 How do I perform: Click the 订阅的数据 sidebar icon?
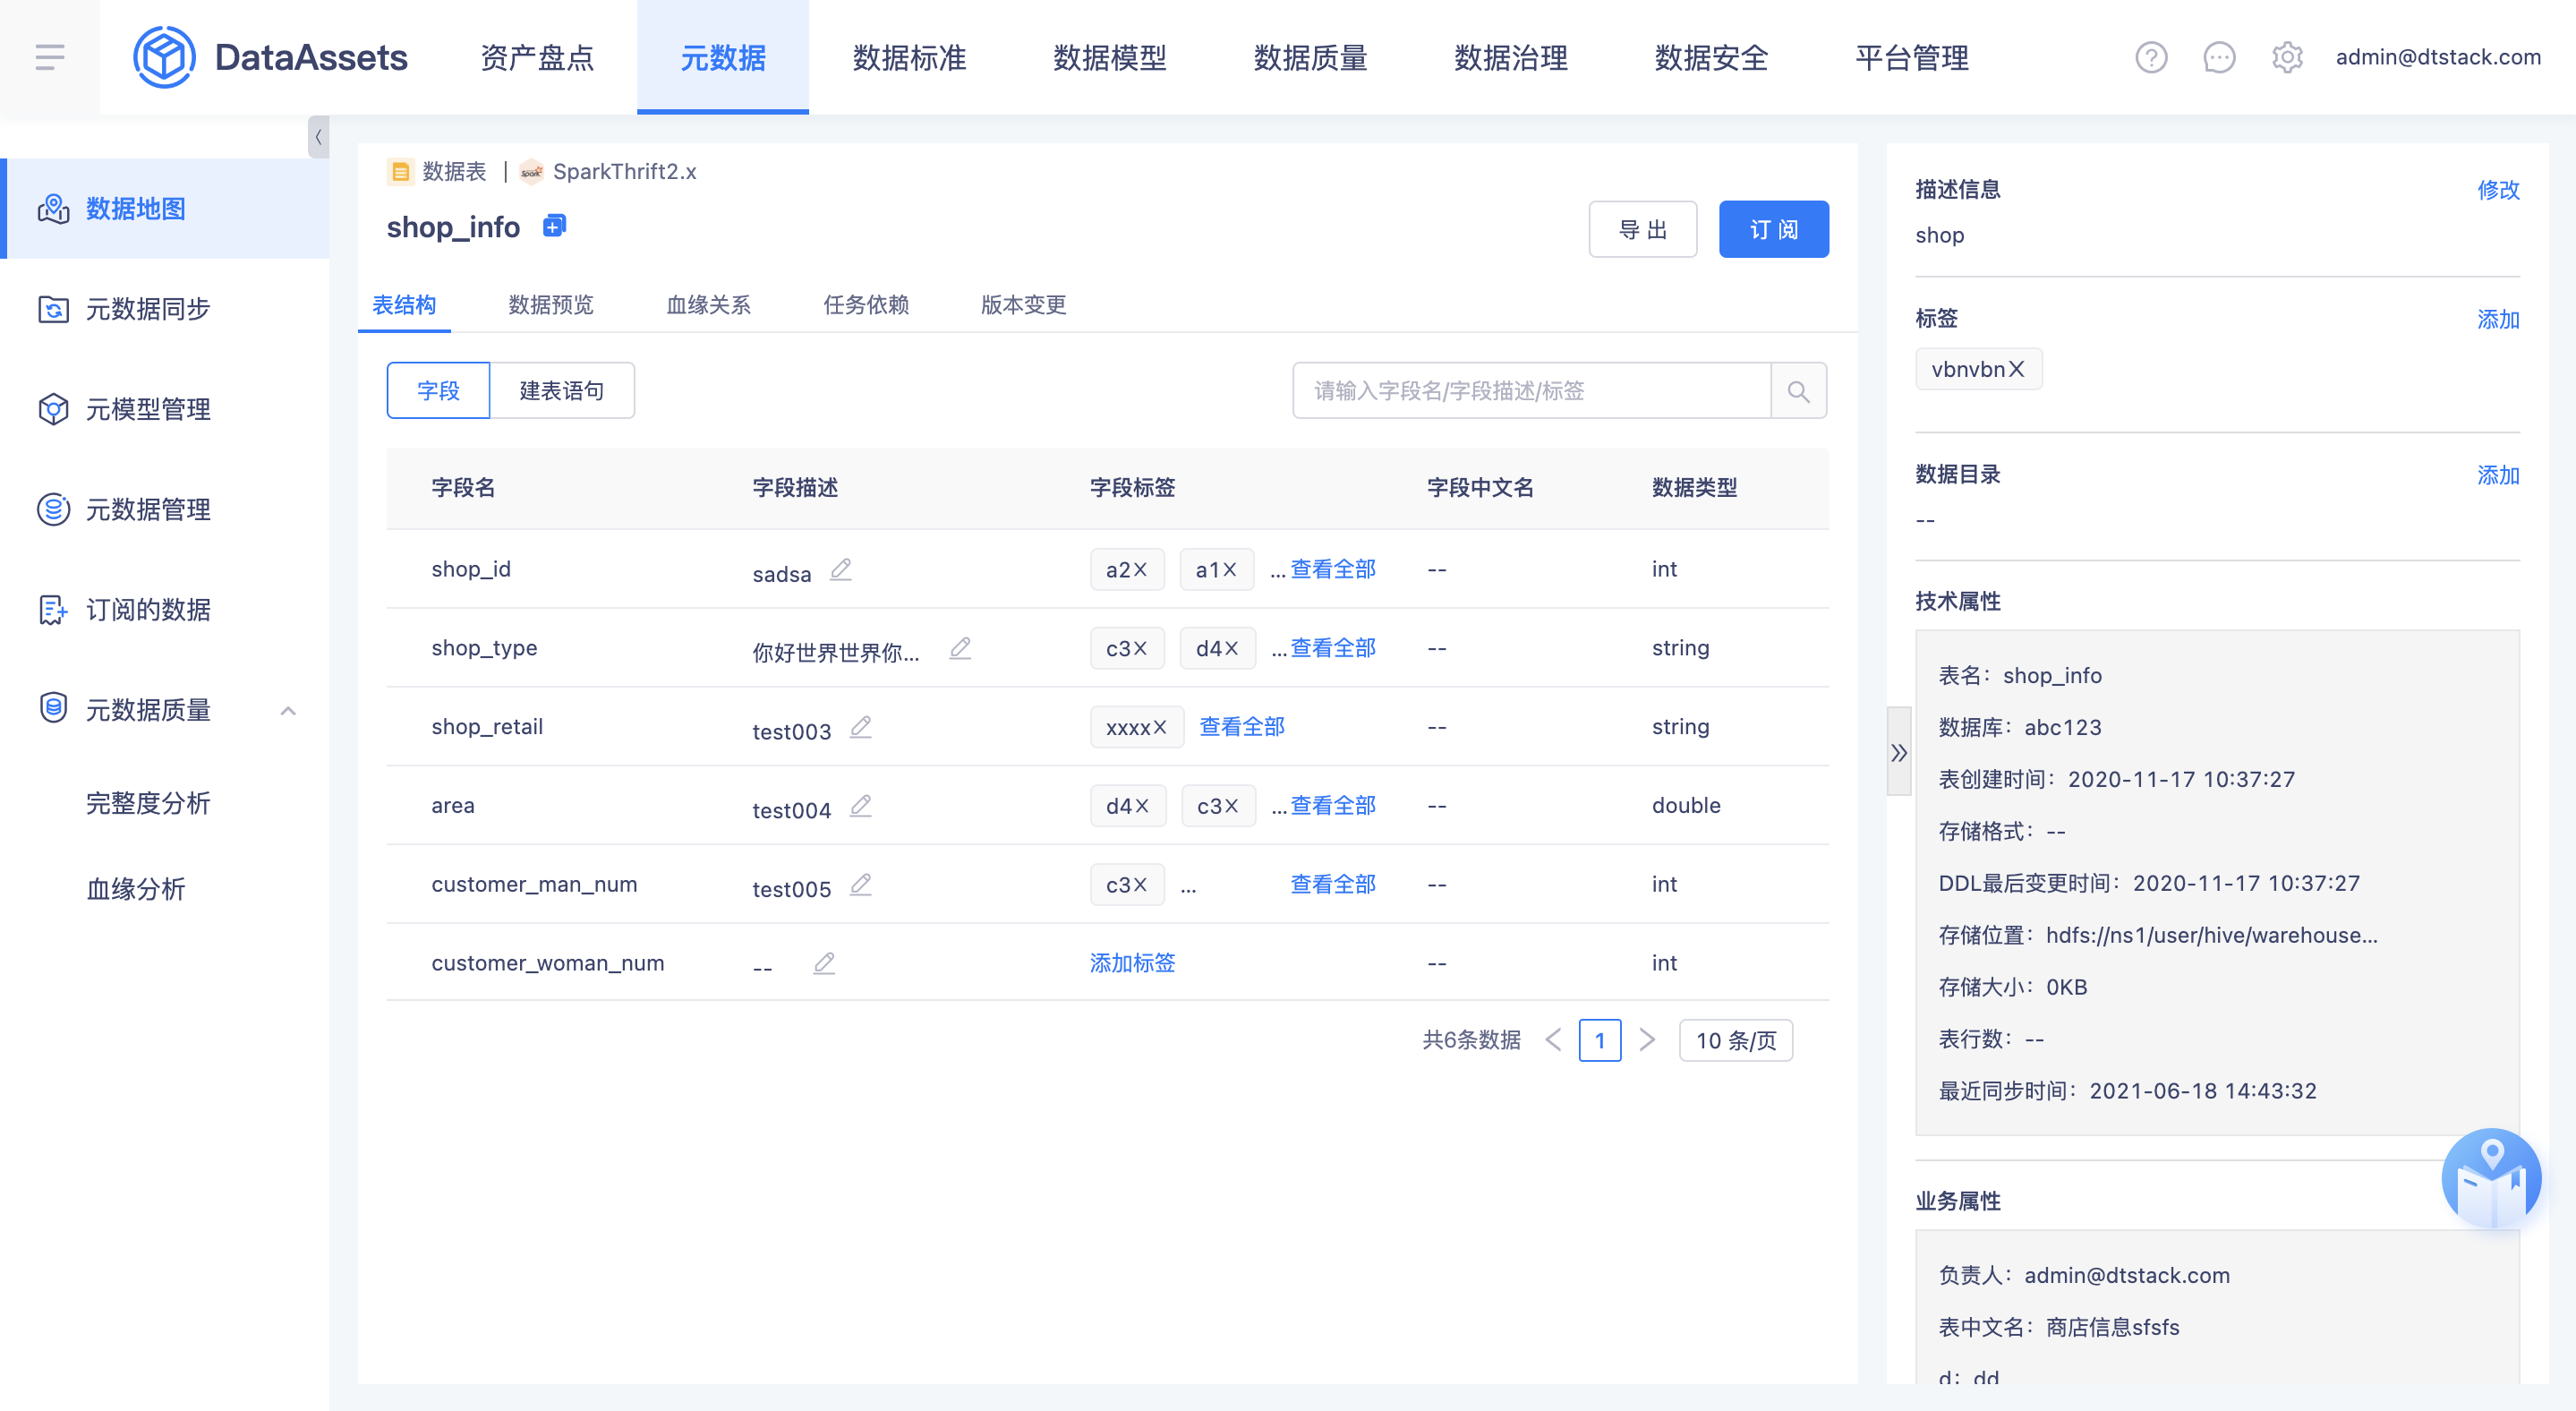53,609
